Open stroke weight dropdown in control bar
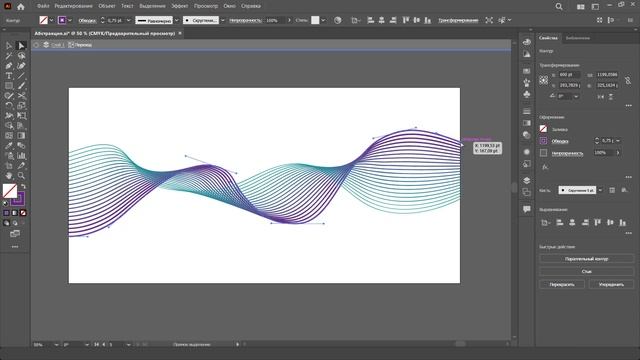Viewport: 640px width, 360px height. pyautogui.click(x=129, y=20)
